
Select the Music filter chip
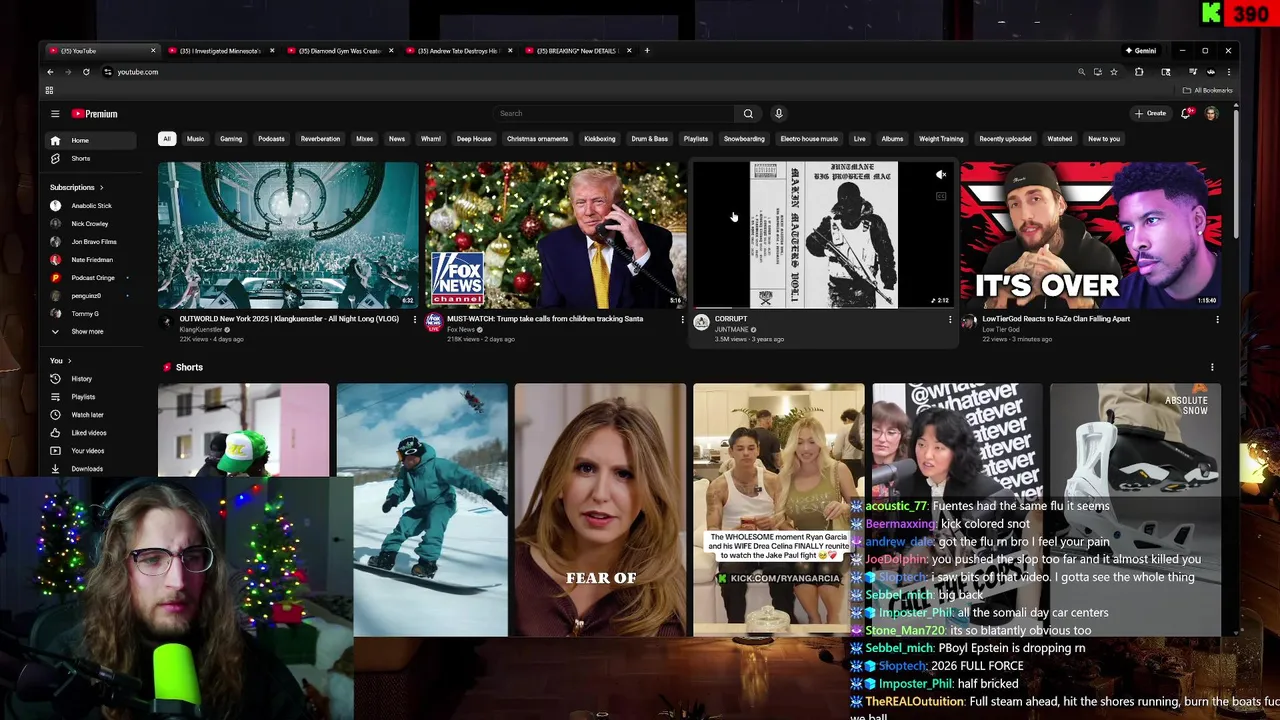tap(195, 139)
